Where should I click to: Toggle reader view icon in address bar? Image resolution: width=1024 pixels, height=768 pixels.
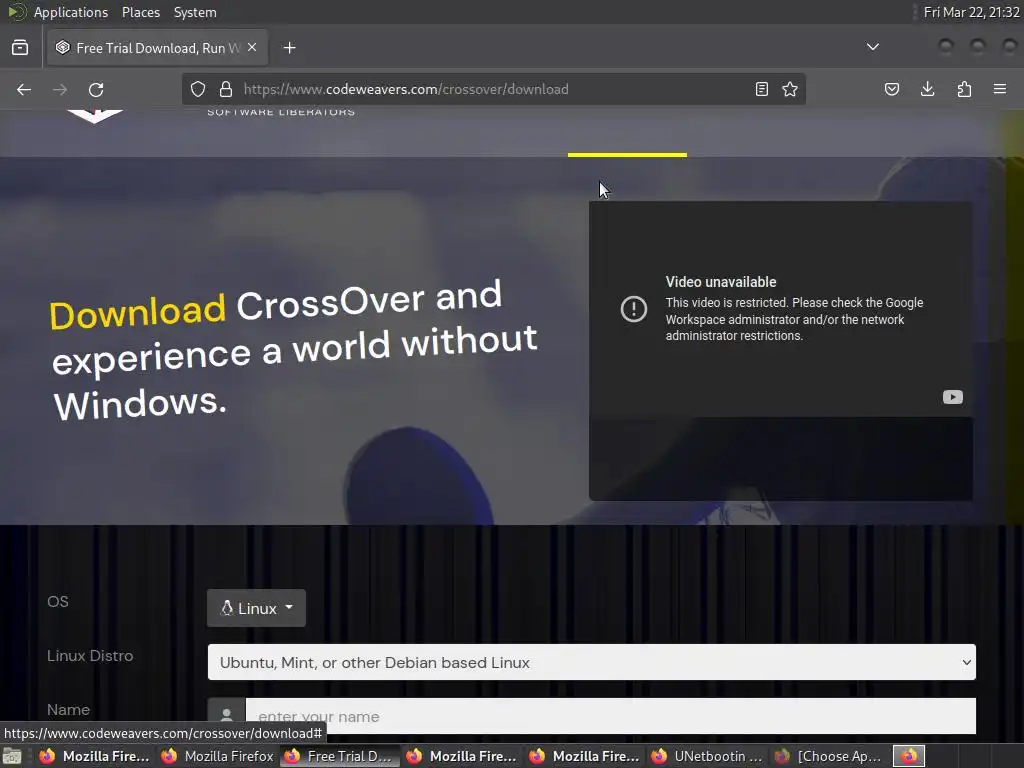tap(761, 89)
